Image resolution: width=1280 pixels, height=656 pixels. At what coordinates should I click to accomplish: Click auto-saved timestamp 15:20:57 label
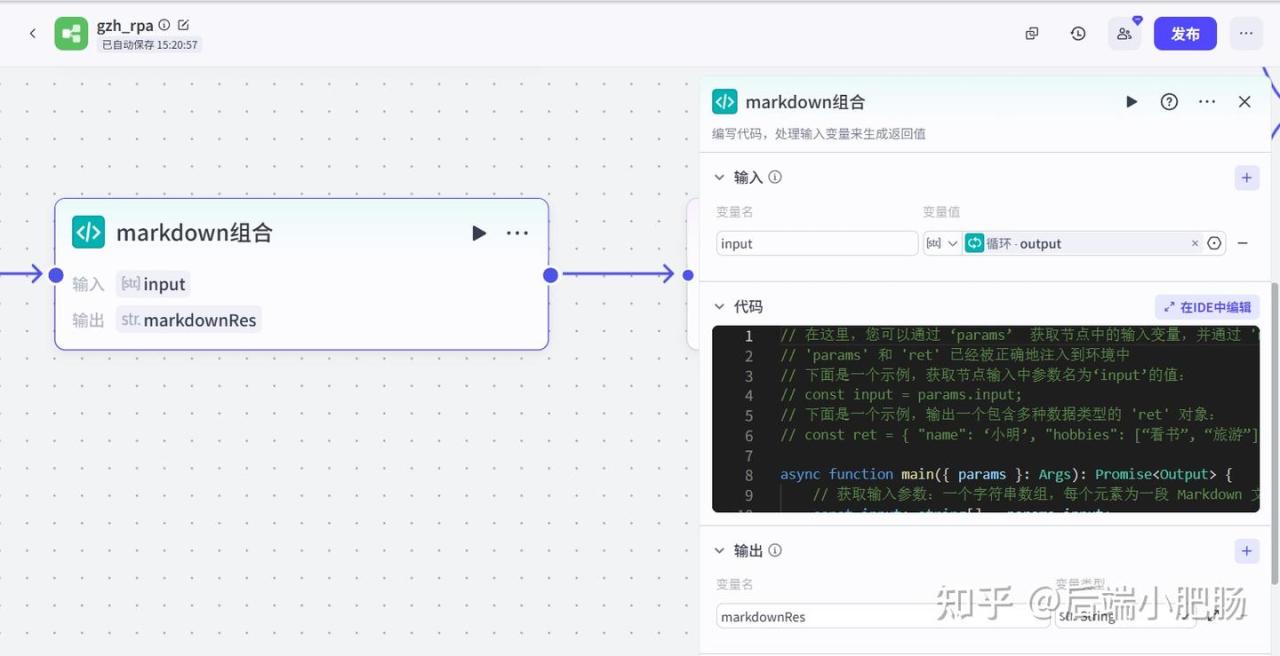[150, 45]
